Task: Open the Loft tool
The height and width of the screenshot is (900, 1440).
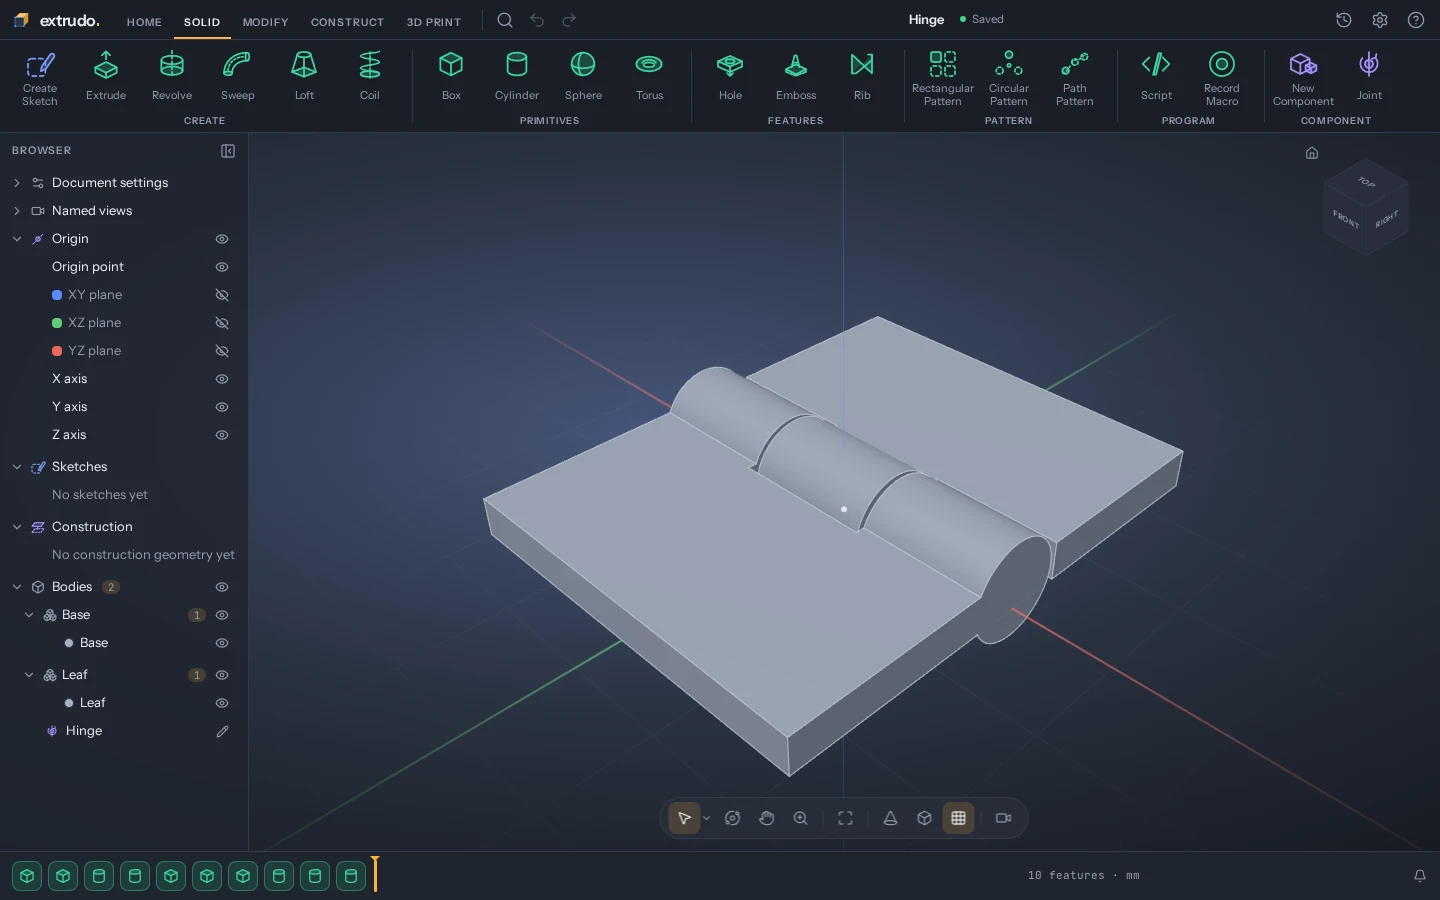Action: click(304, 79)
